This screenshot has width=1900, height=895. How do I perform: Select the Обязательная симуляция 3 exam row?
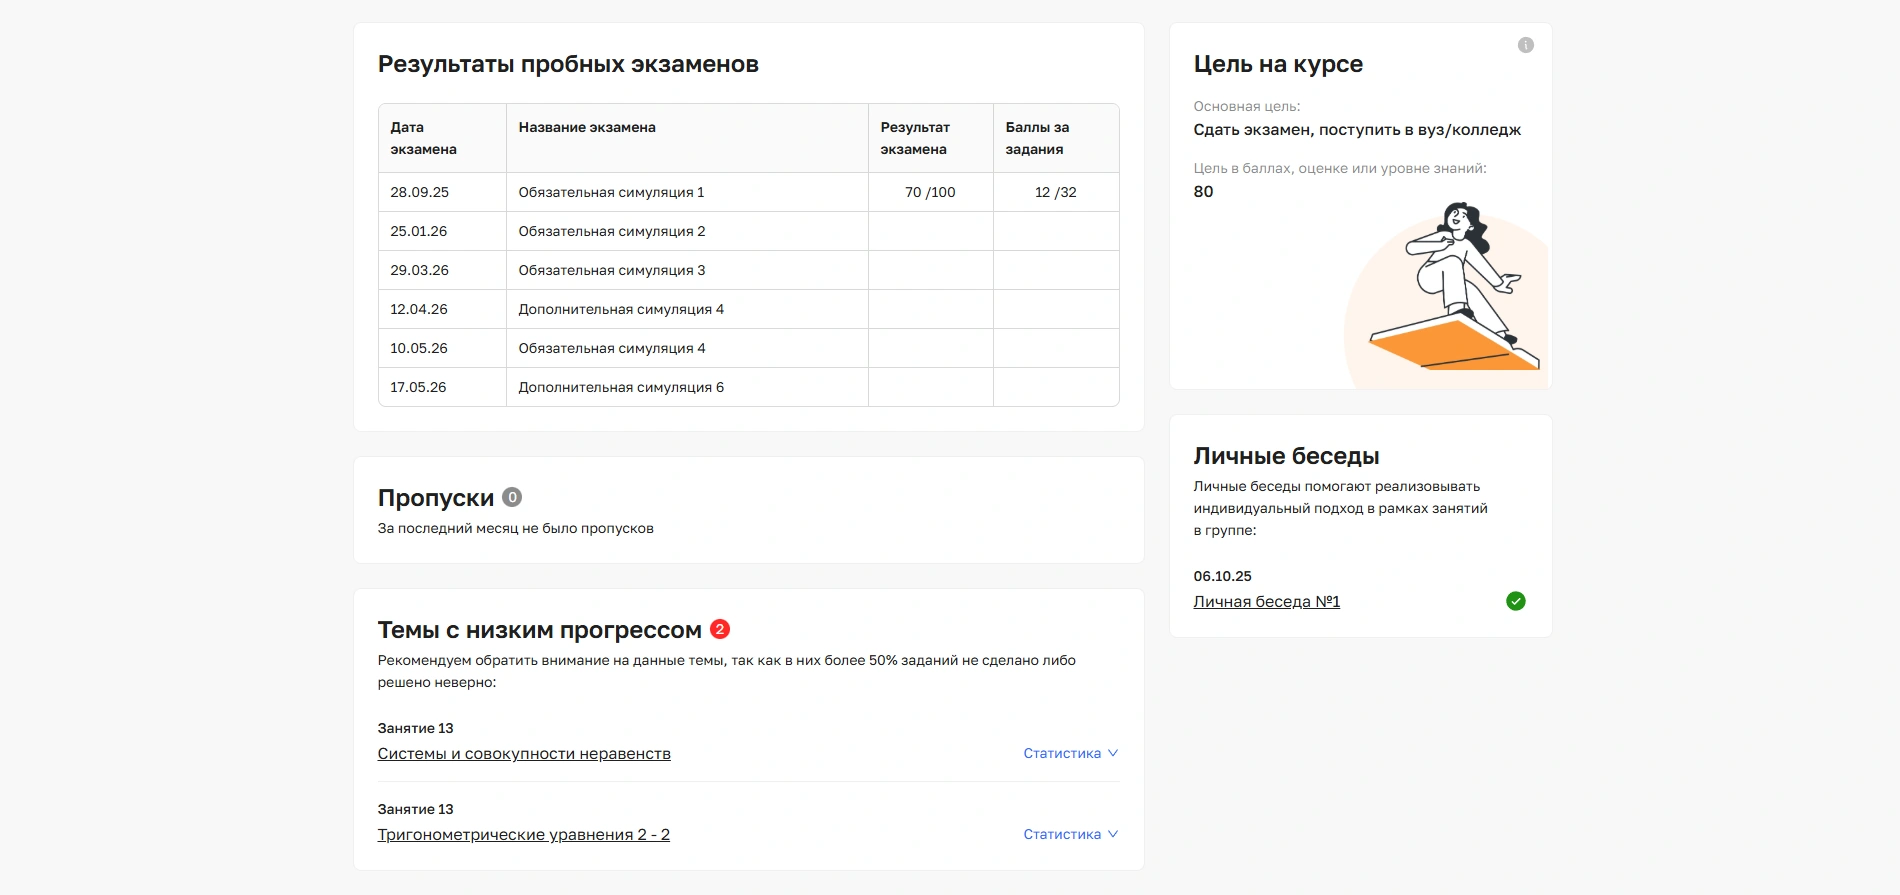tap(611, 270)
